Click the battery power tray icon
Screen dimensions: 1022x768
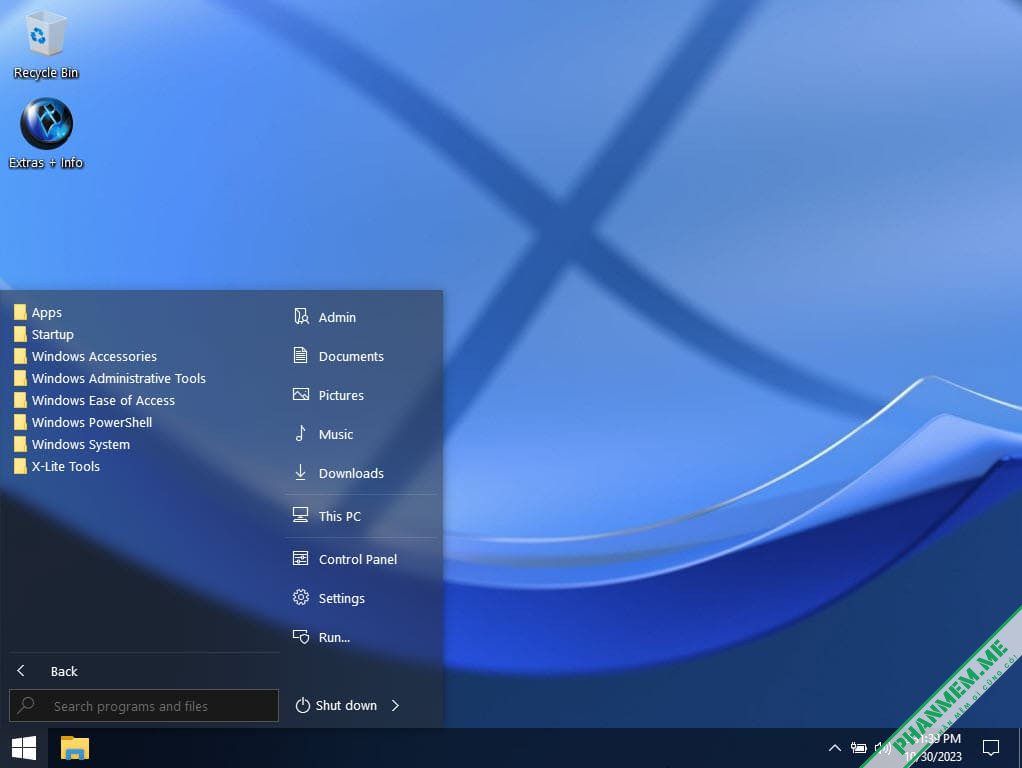859,748
